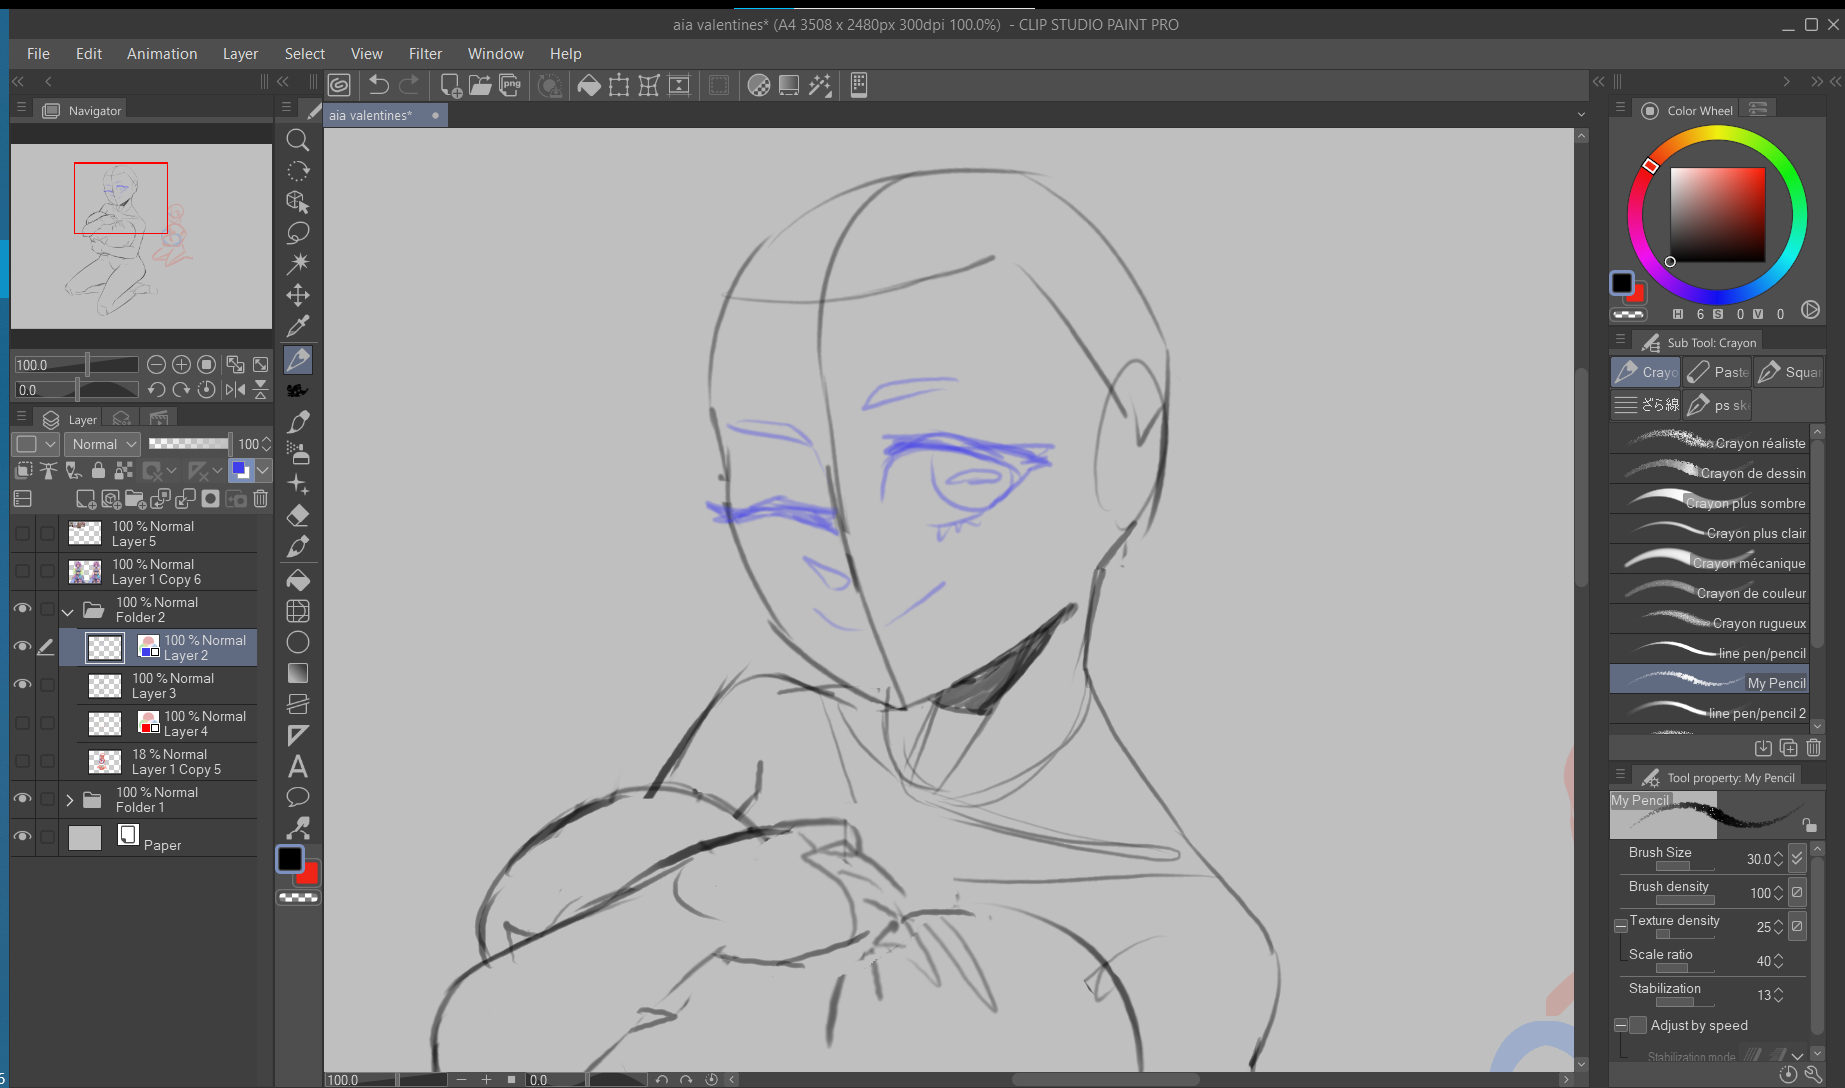Select the Text tool
The width and height of the screenshot is (1845, 1088).
tap(298, 767)
